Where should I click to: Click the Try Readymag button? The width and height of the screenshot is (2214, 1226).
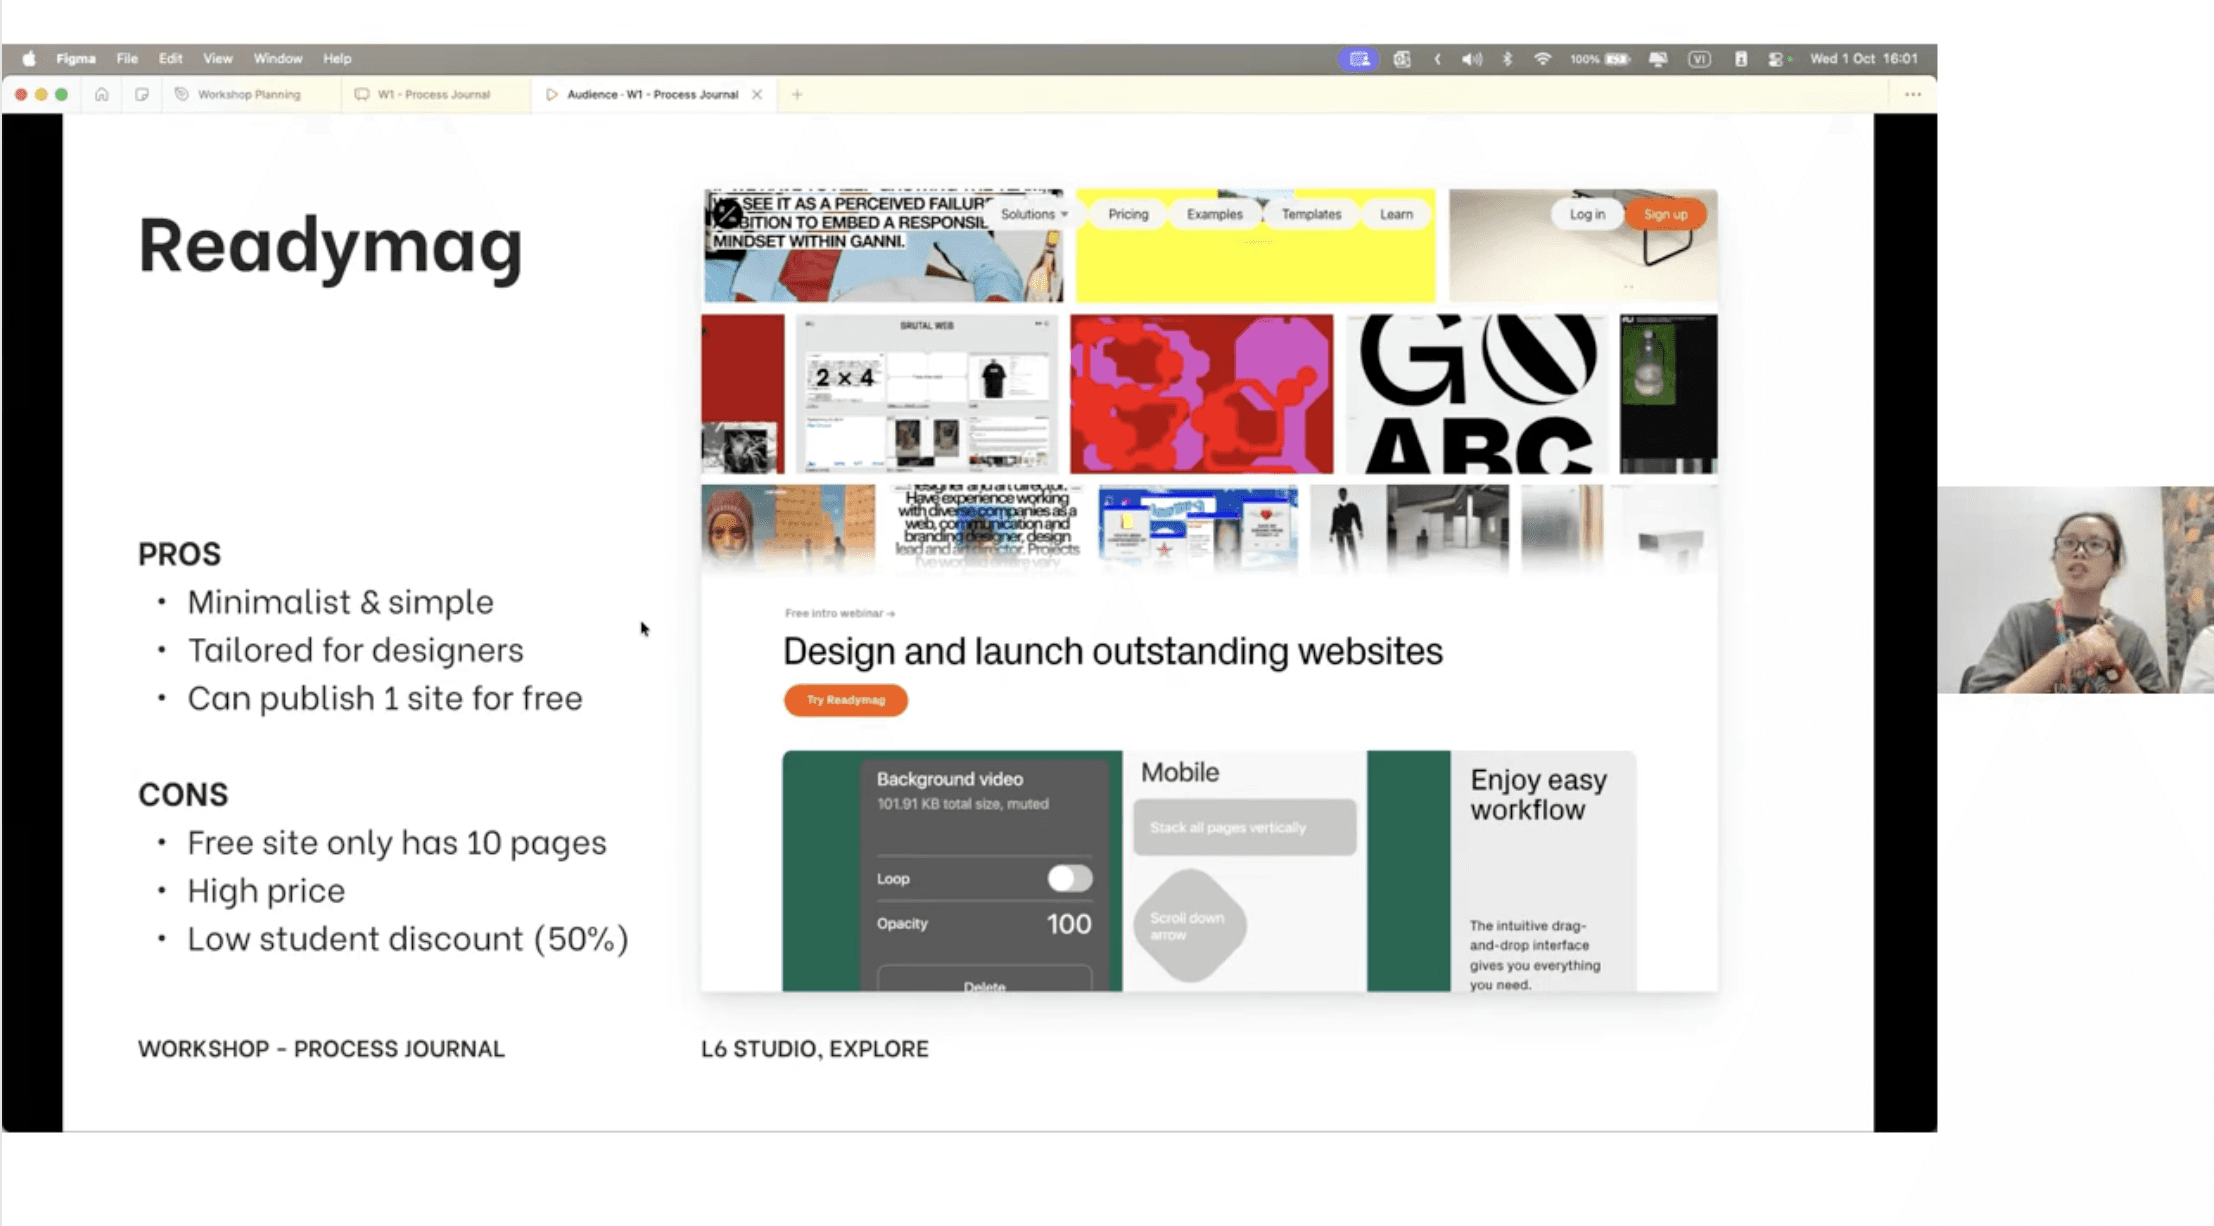(x=845, y=700)
